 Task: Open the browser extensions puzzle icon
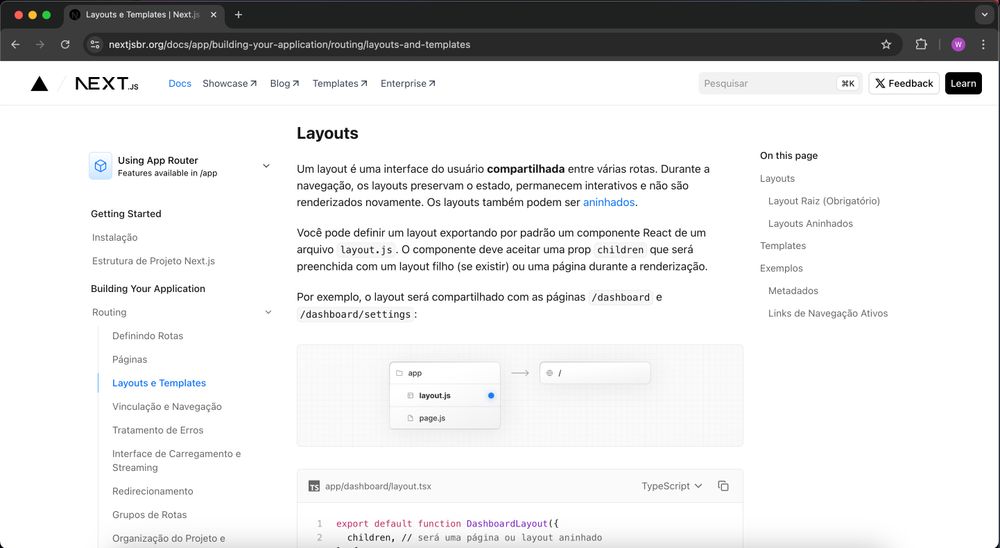click(921, 45)
